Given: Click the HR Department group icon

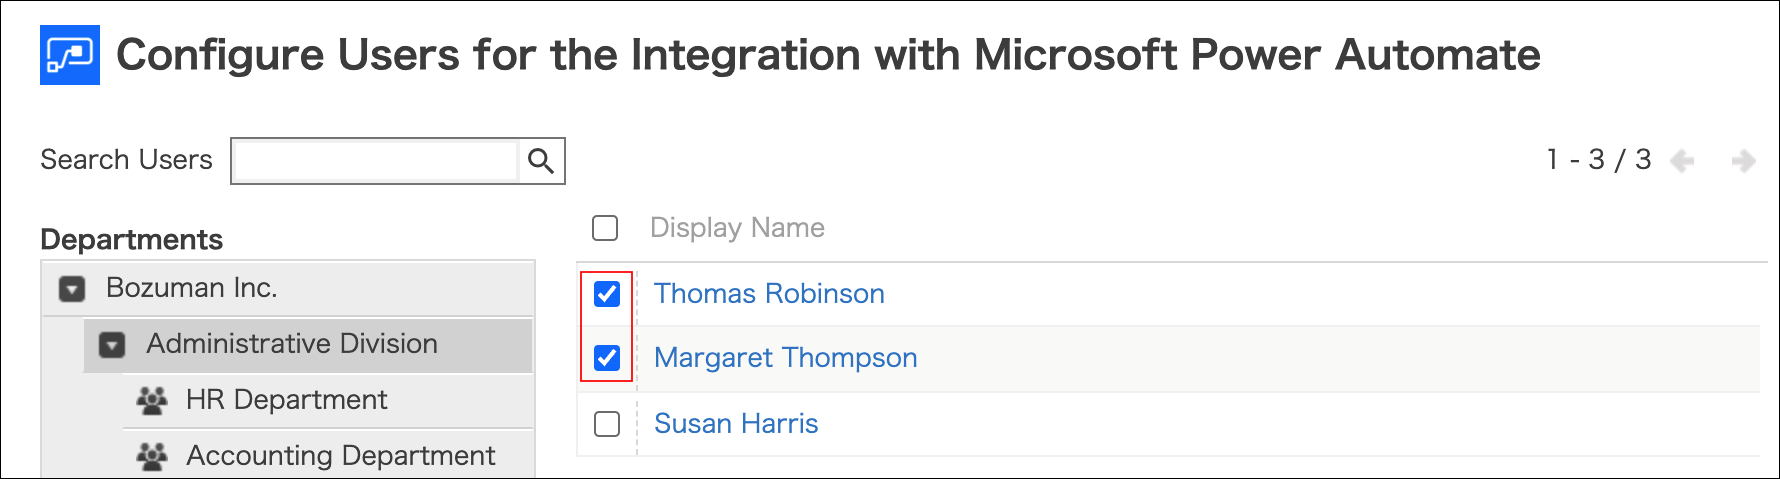Looking at the screenshot, I should click(152, 401).
